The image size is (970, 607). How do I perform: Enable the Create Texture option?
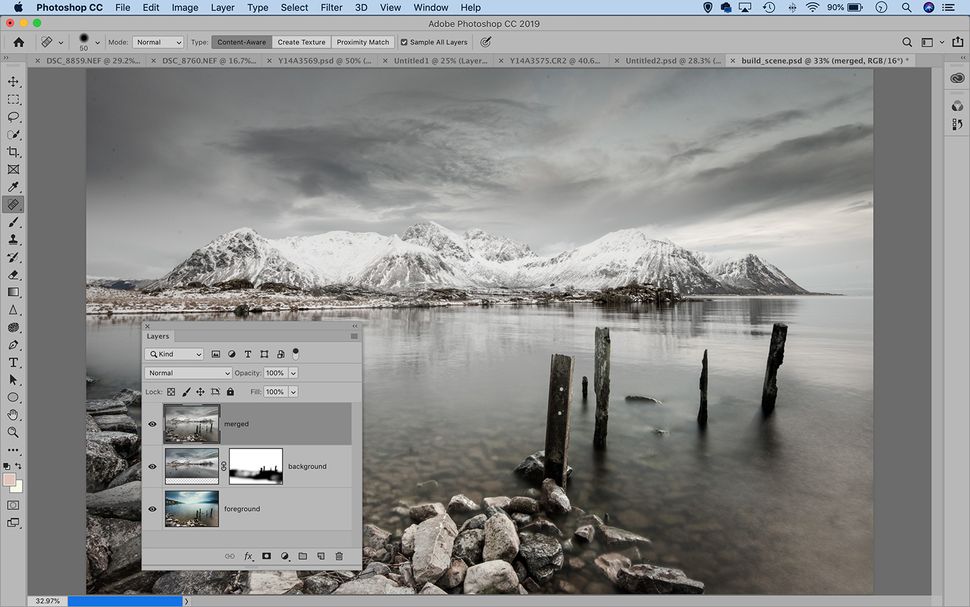click(x=301, y=42)
